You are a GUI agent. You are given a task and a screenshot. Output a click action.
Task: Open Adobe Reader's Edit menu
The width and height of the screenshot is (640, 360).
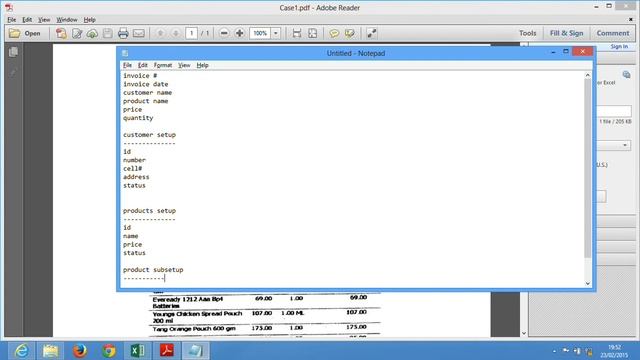pos(27,20)
